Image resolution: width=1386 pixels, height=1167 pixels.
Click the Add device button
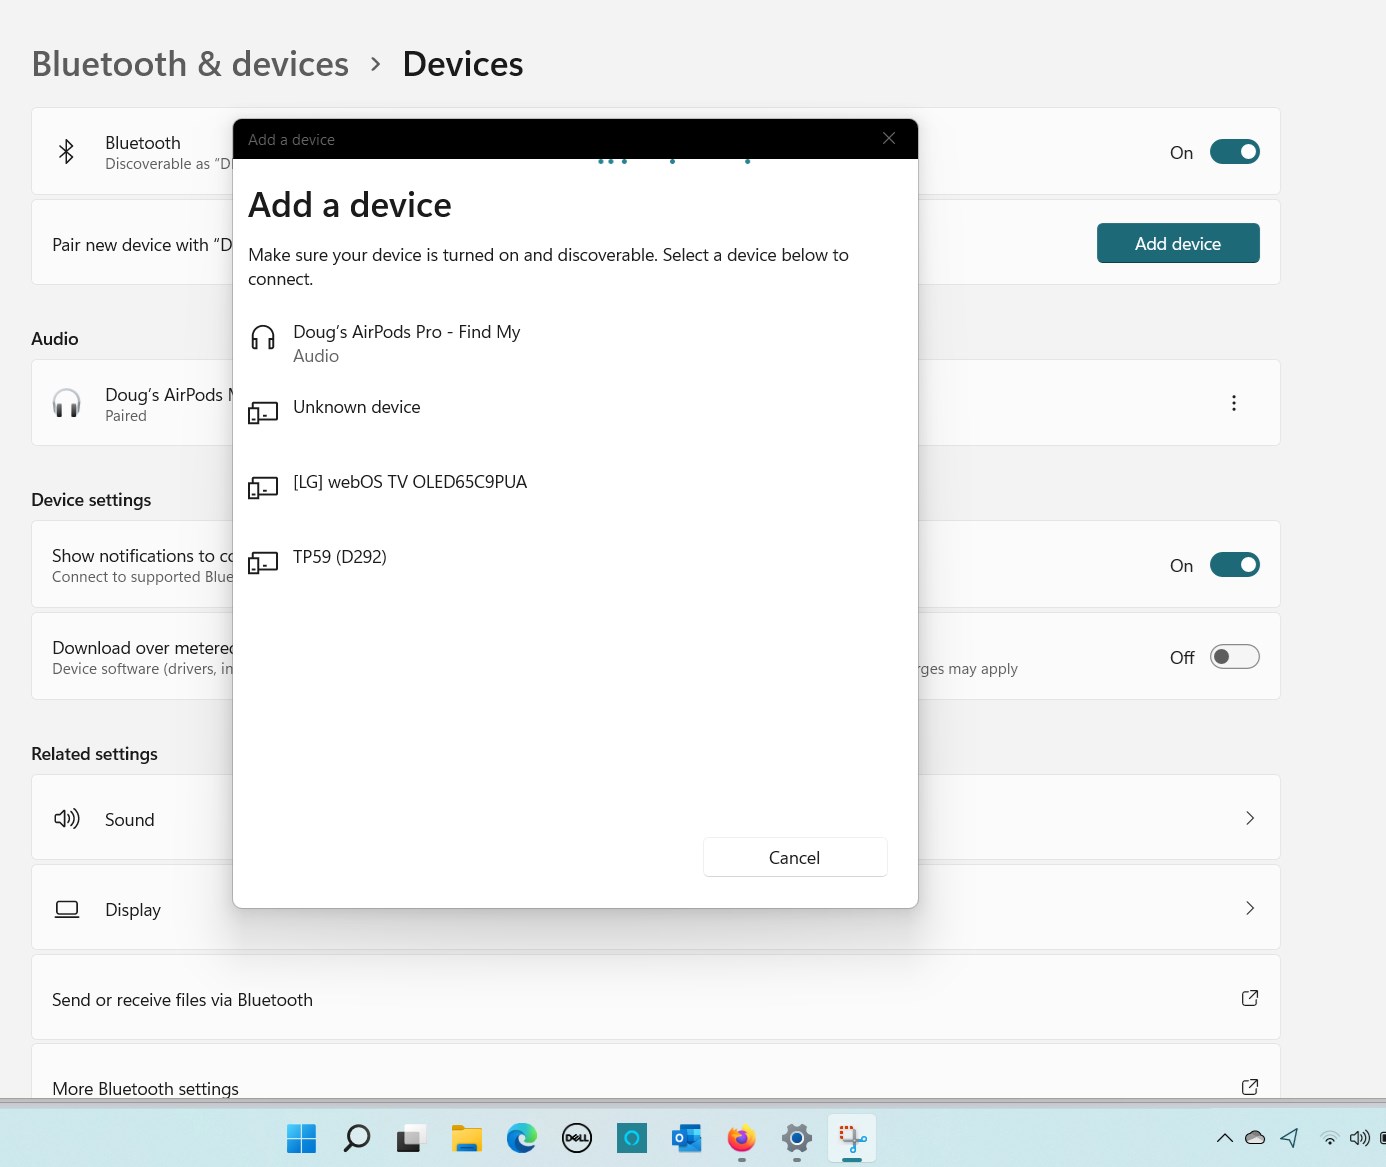[1178, 243]
